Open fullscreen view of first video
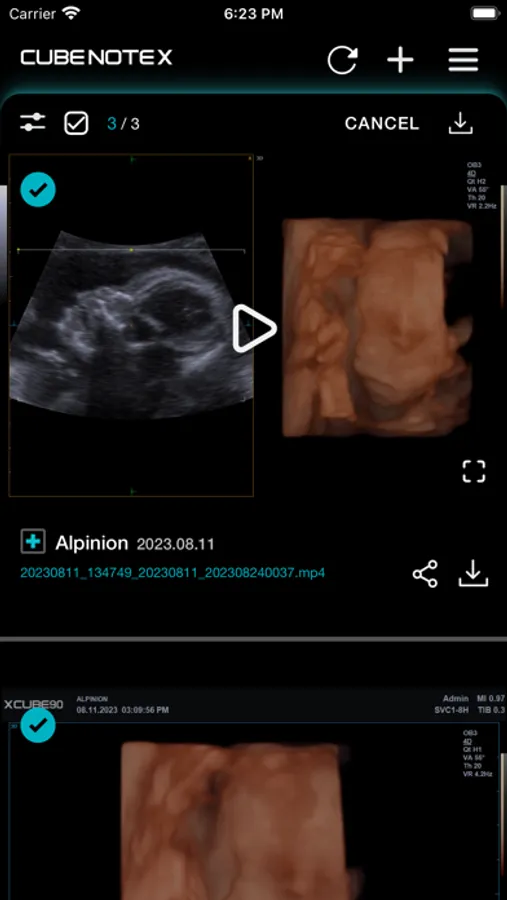507x900 pixels. click(474, 471)
